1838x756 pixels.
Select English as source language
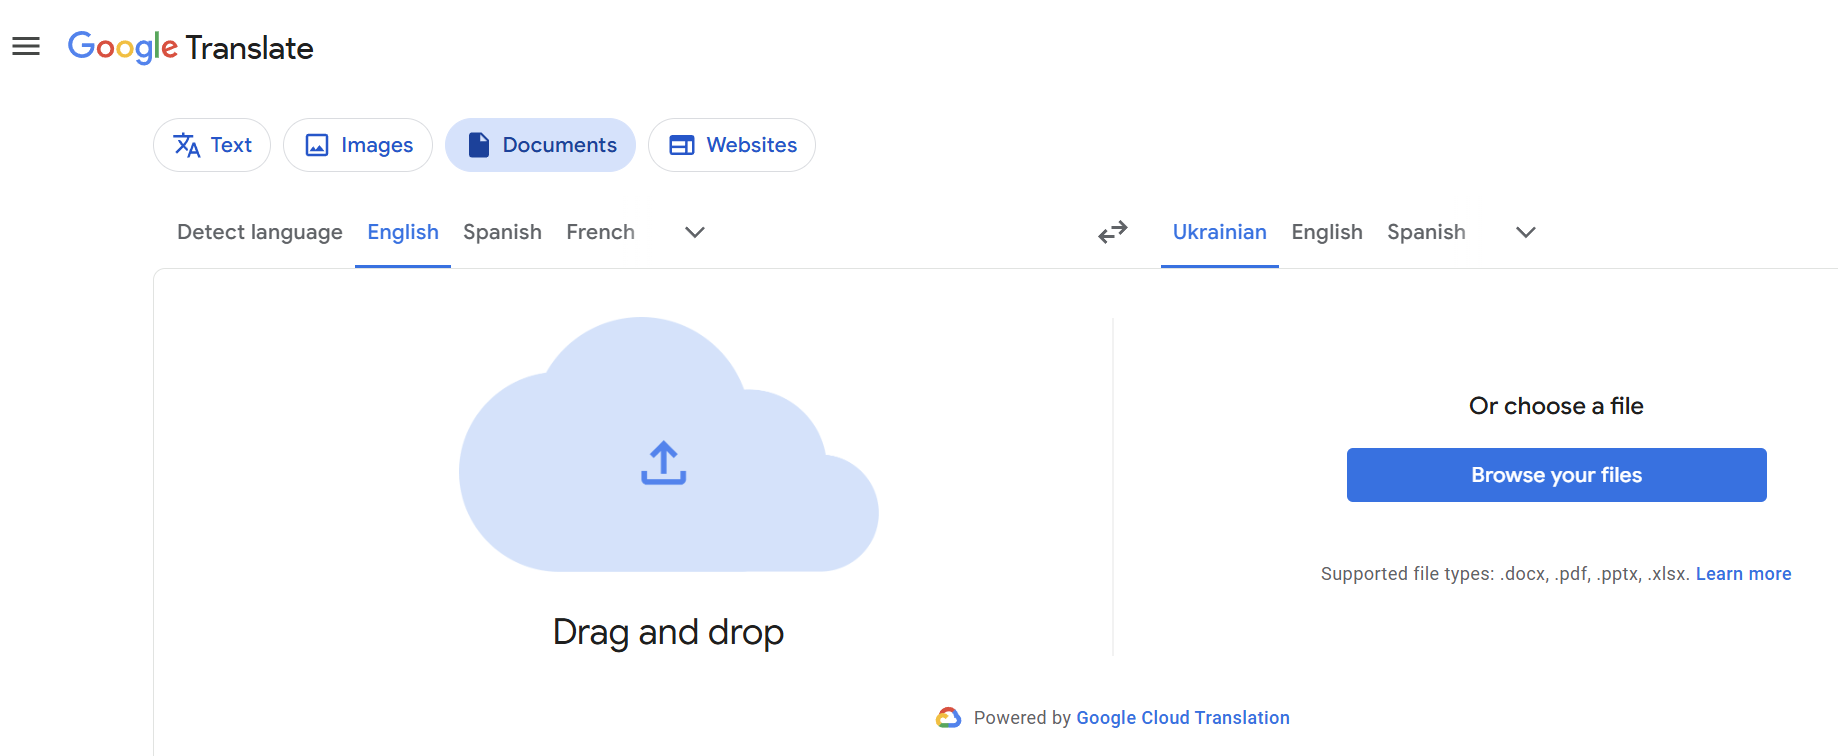coord(403,232)
